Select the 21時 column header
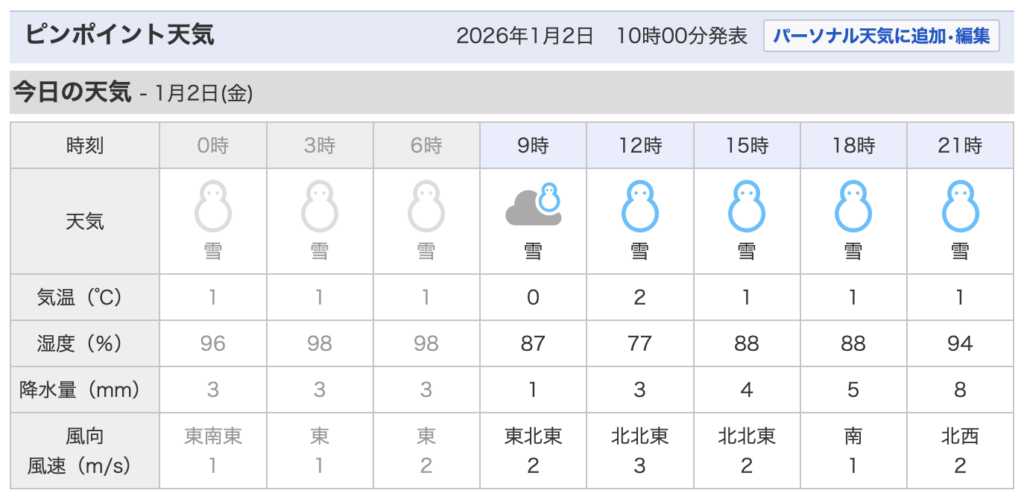The height and width of the screenshot is (502, 1024). tap(960, 146)
